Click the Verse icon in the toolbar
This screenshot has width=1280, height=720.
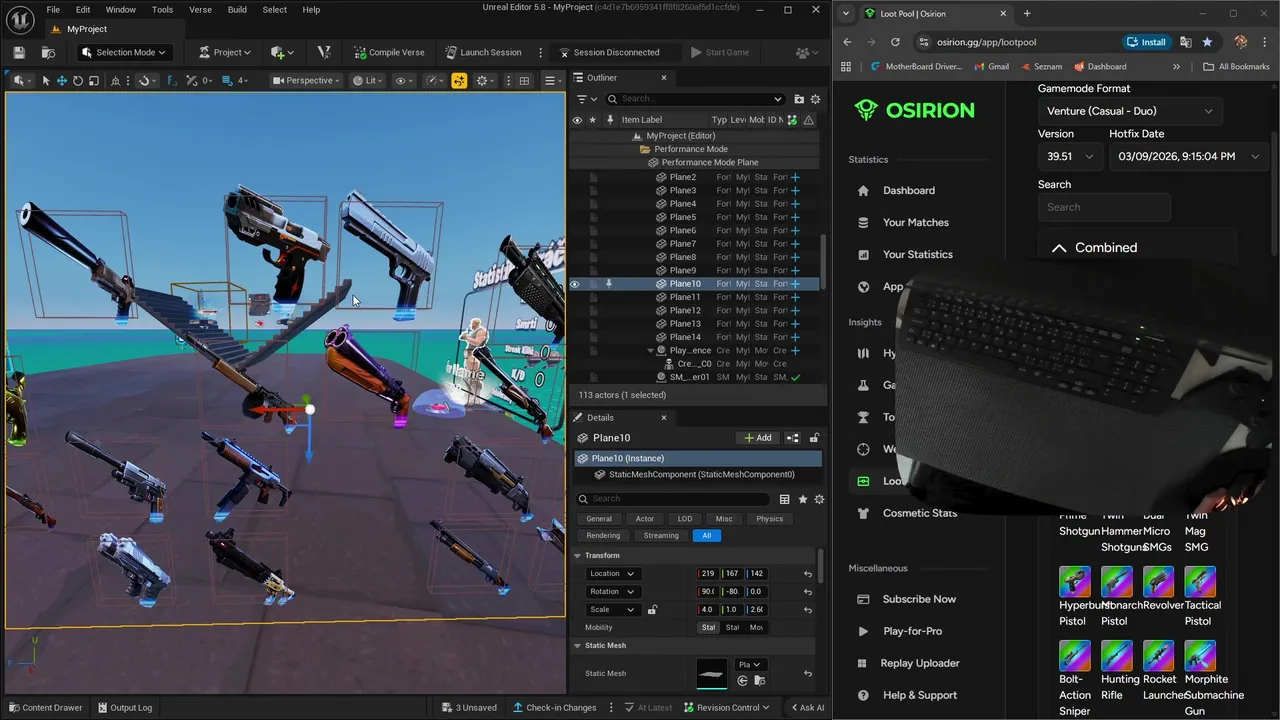(323, 52)
